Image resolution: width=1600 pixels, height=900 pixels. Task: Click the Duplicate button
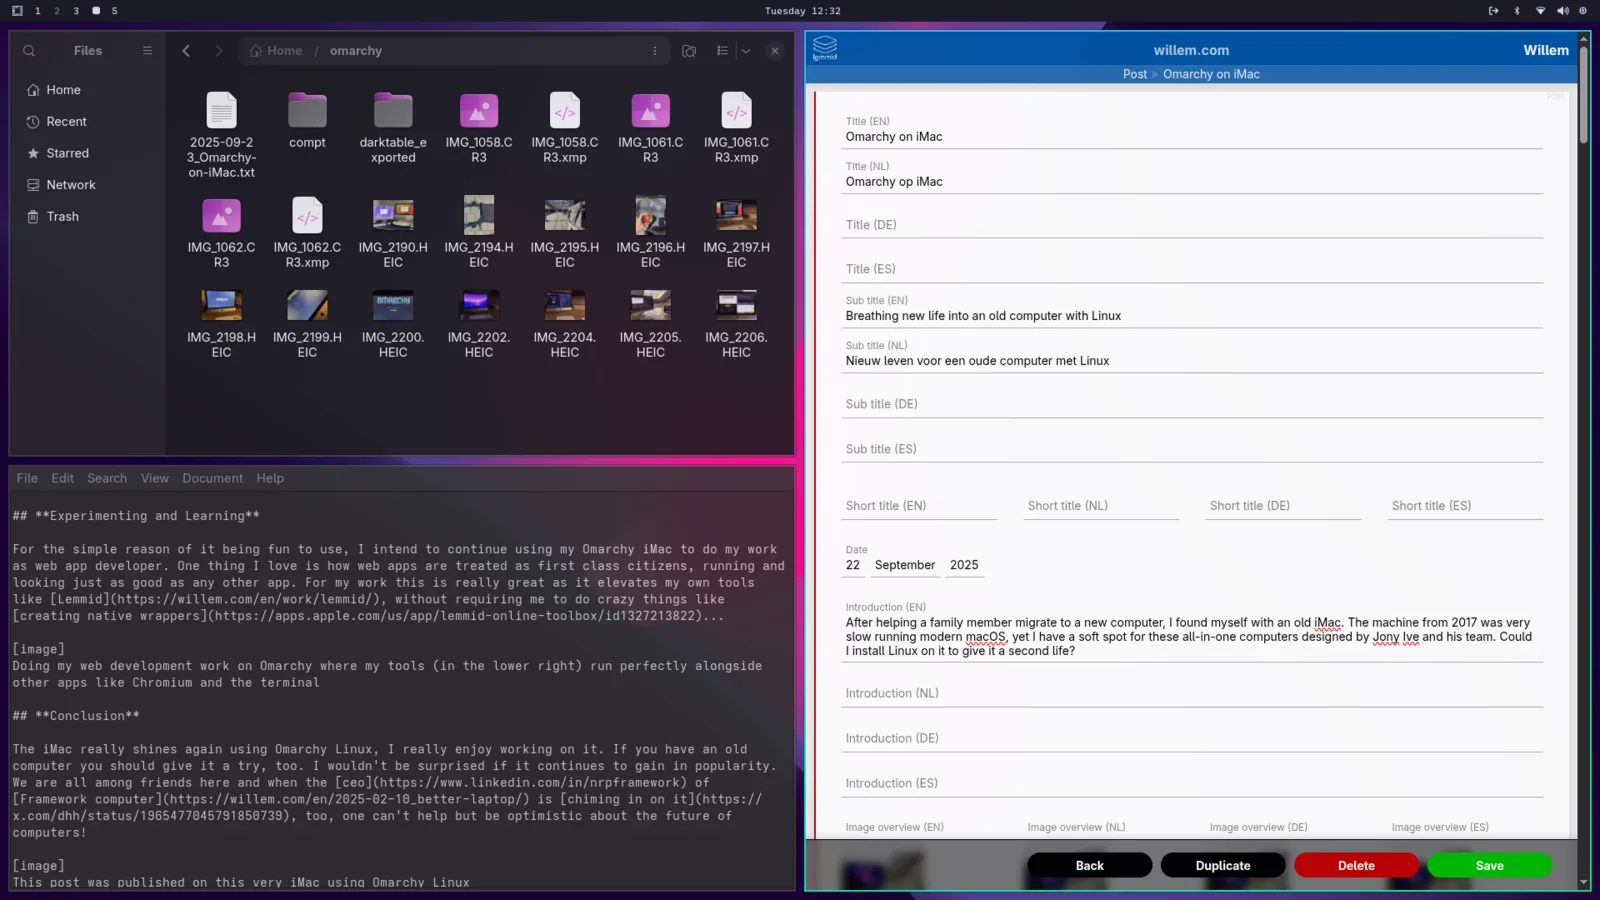pos(1223,866)
